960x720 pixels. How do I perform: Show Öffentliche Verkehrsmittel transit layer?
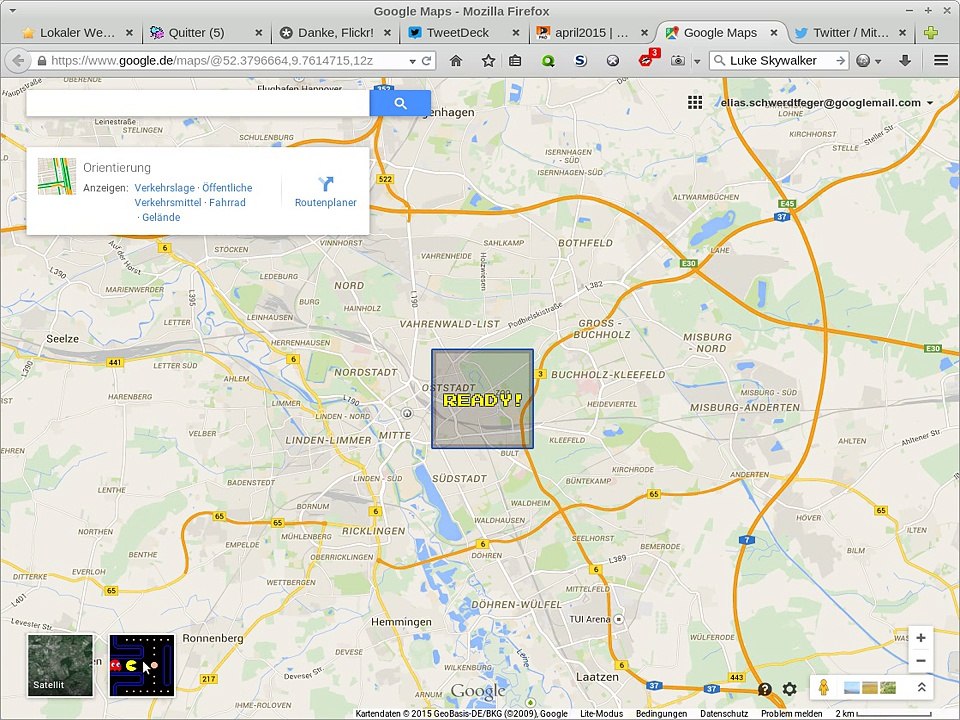pos(193,195)
